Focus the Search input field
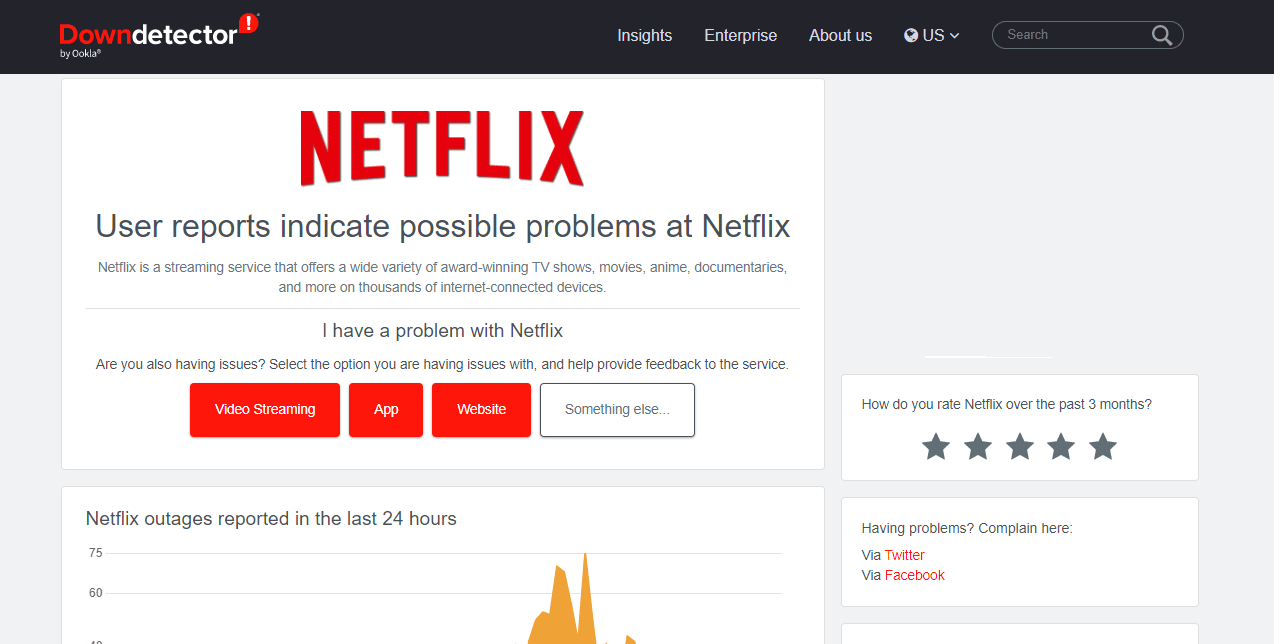Image resolution: width=1274 pixels, height=644 pixels. [x=1075, y=35]
